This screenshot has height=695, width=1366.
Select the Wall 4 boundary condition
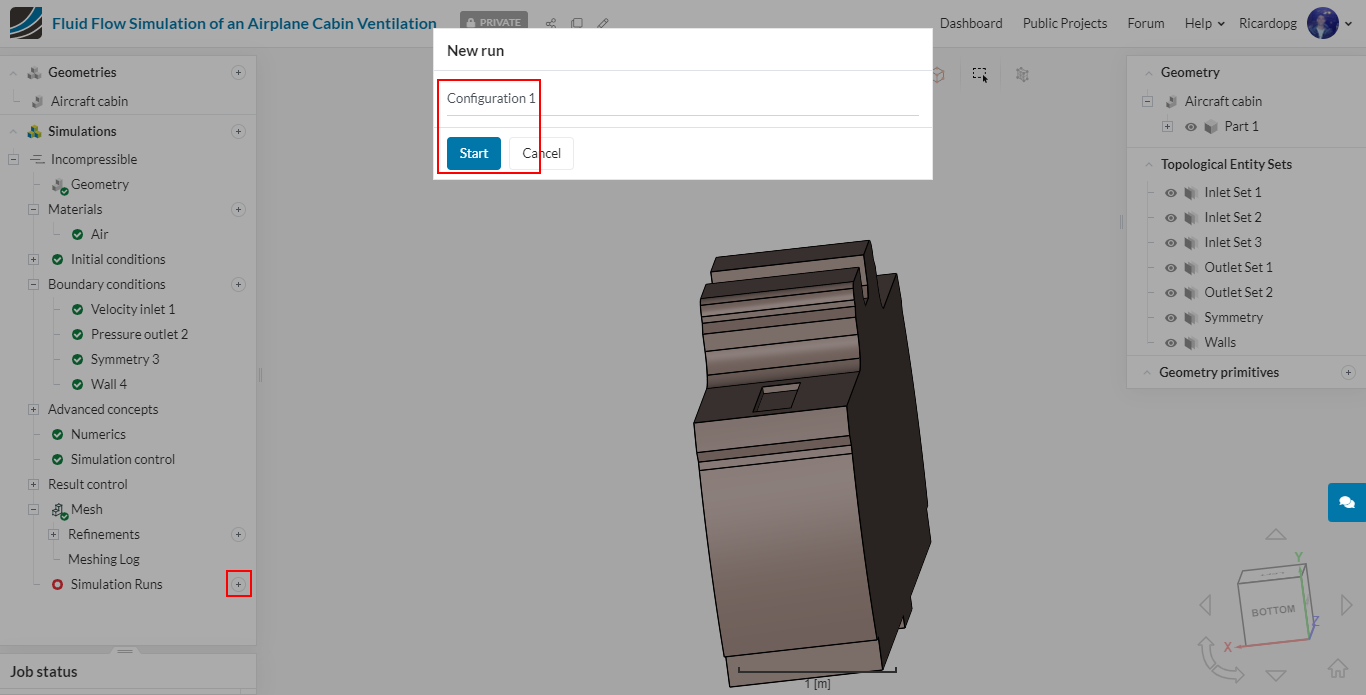click(109, 384)
